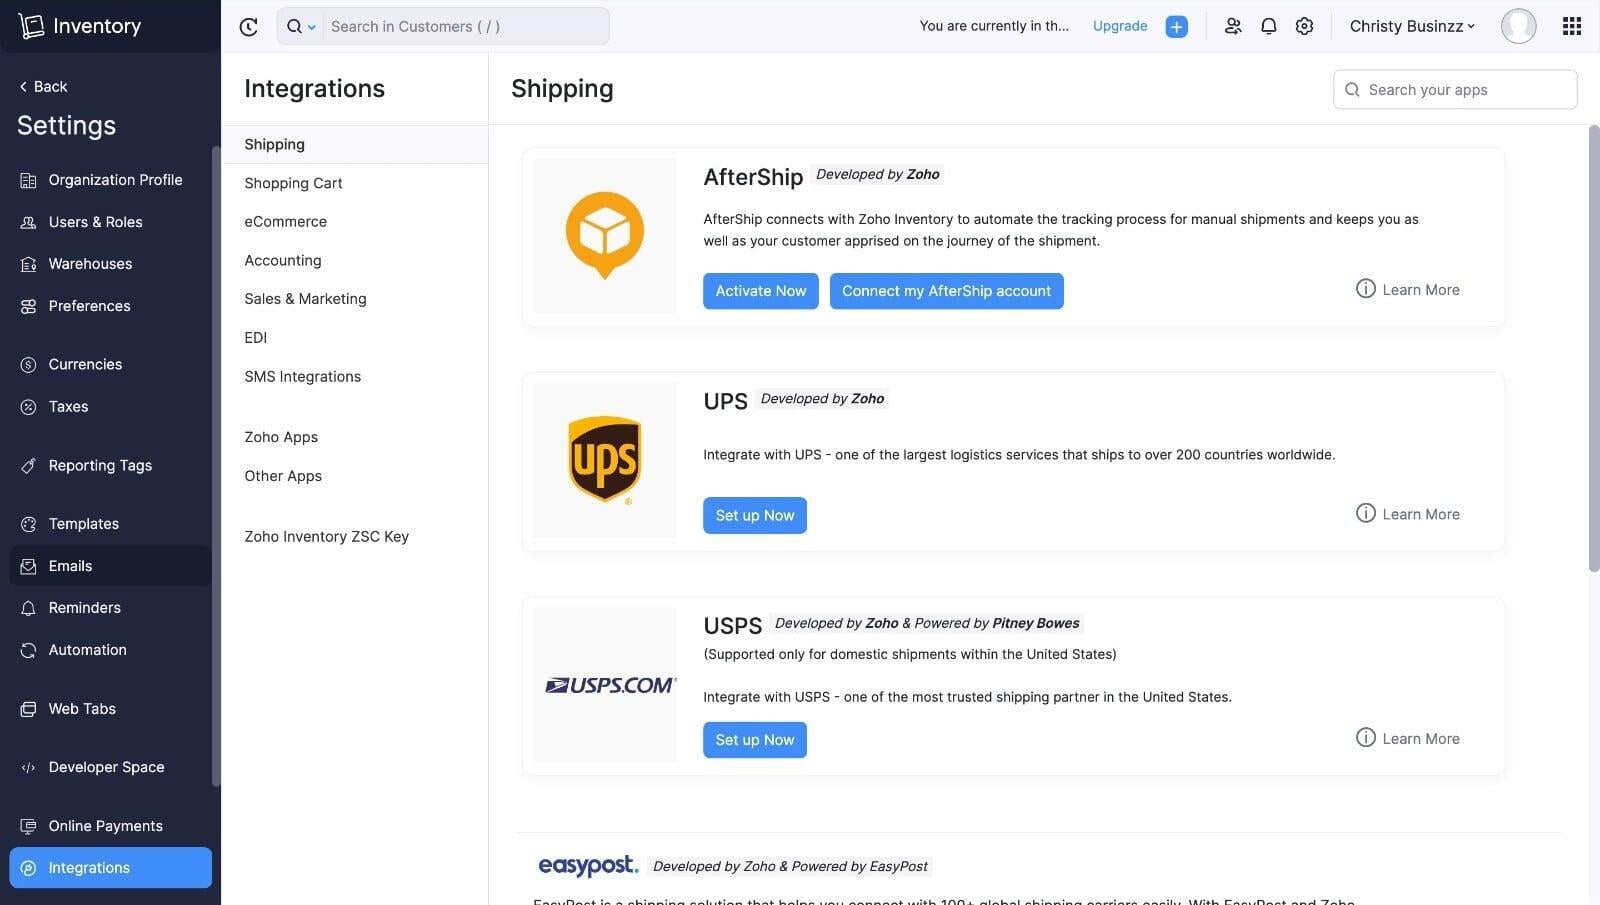1600x905 pixels.
Task: Click the recent activities clock icon
Action: tap(248, 26)
